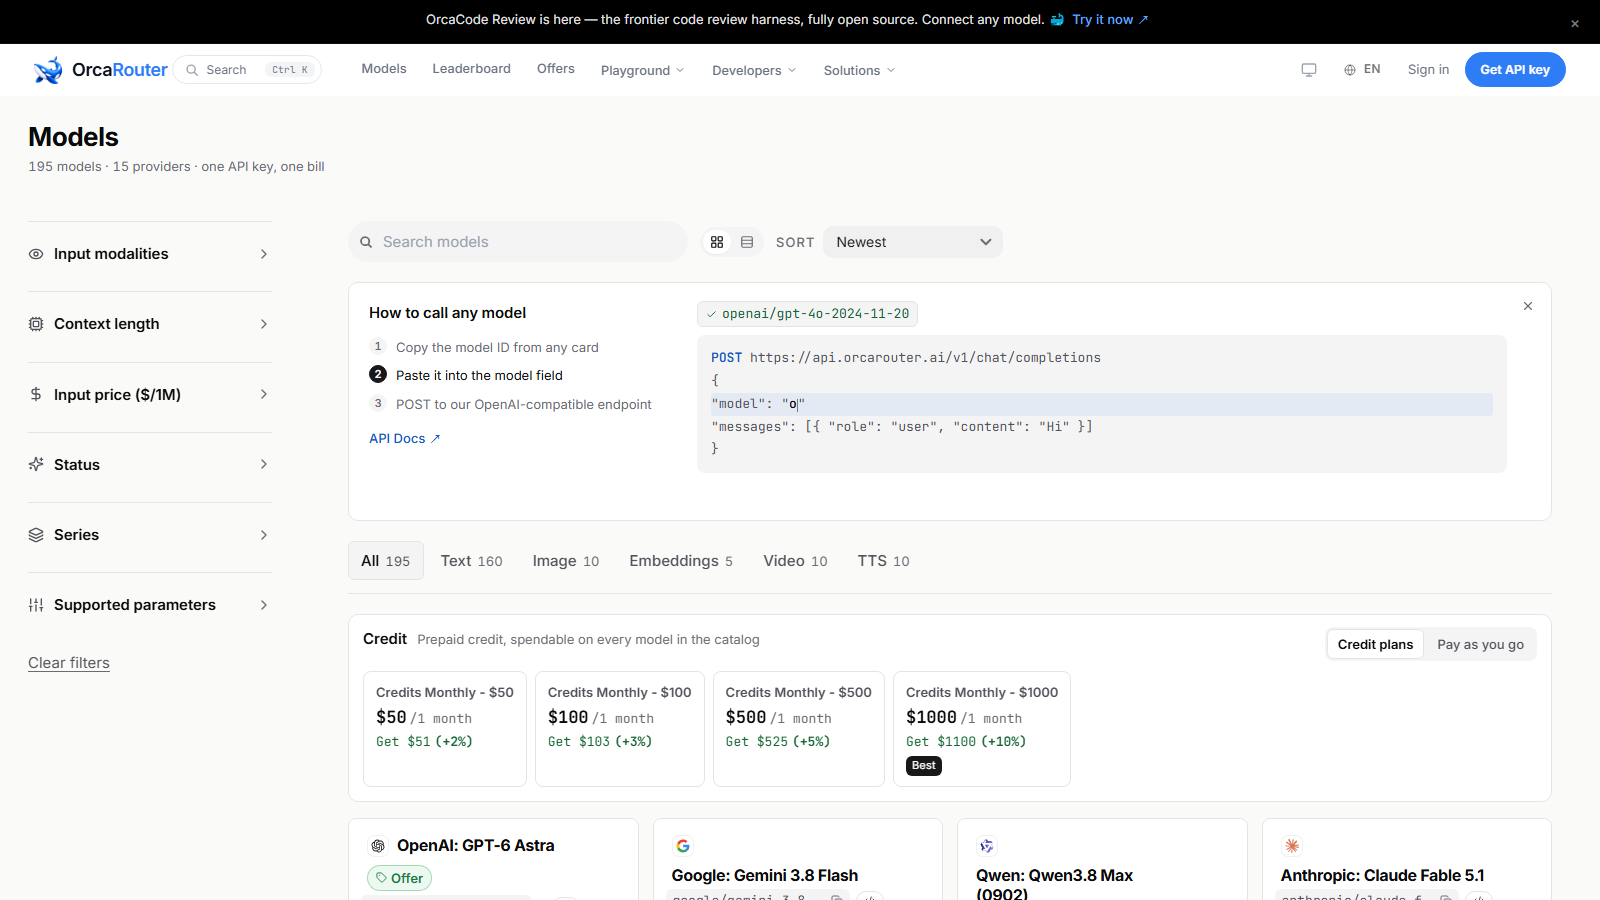
Task: Switch to grid view layout
Action: [717, 242]
